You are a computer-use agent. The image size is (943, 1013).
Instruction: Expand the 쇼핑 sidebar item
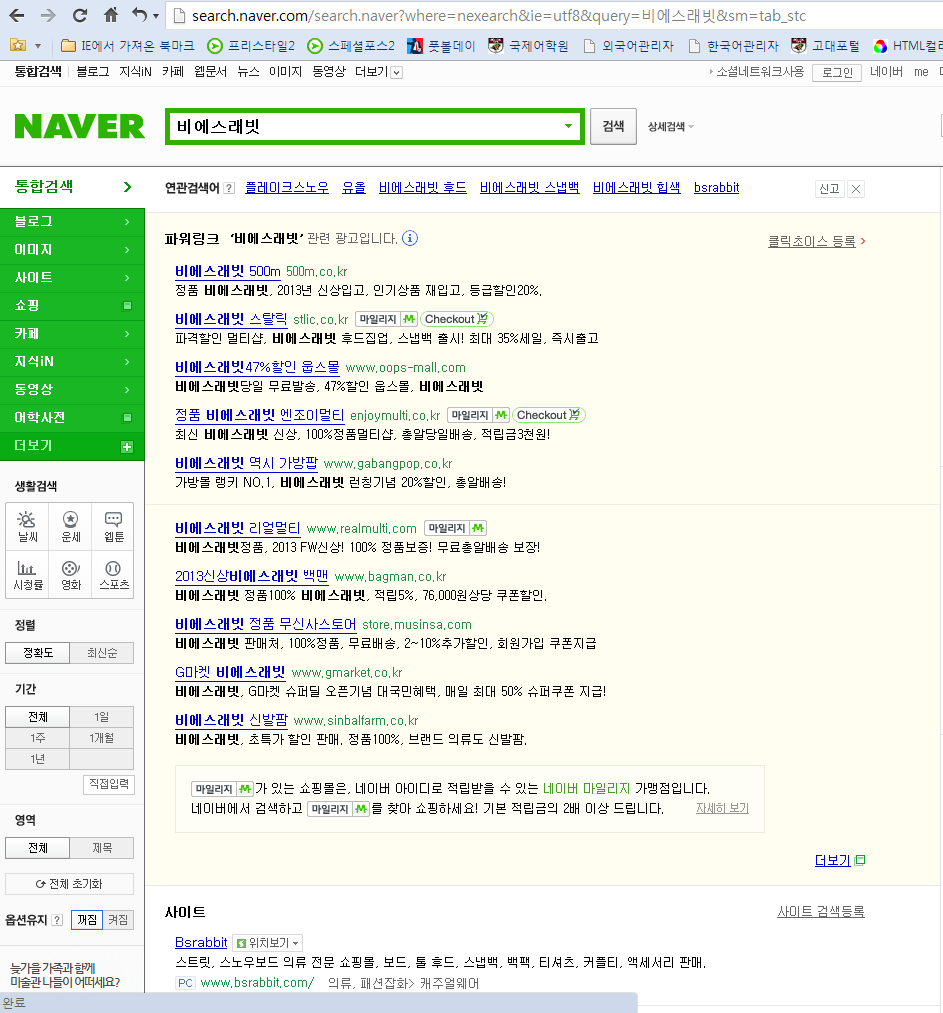[72, 306]
